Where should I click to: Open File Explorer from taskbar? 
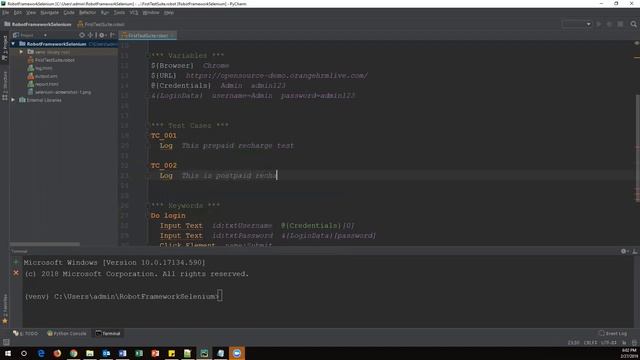(90, 353)
